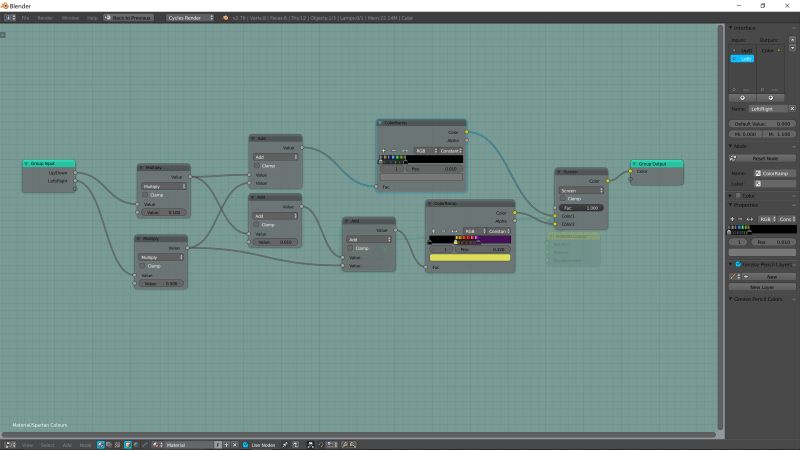Screen dimensions: 800x450
Task: Enable Clamp on Add node feeding lower ColorRamp
Action: click(x=351, y=248)
